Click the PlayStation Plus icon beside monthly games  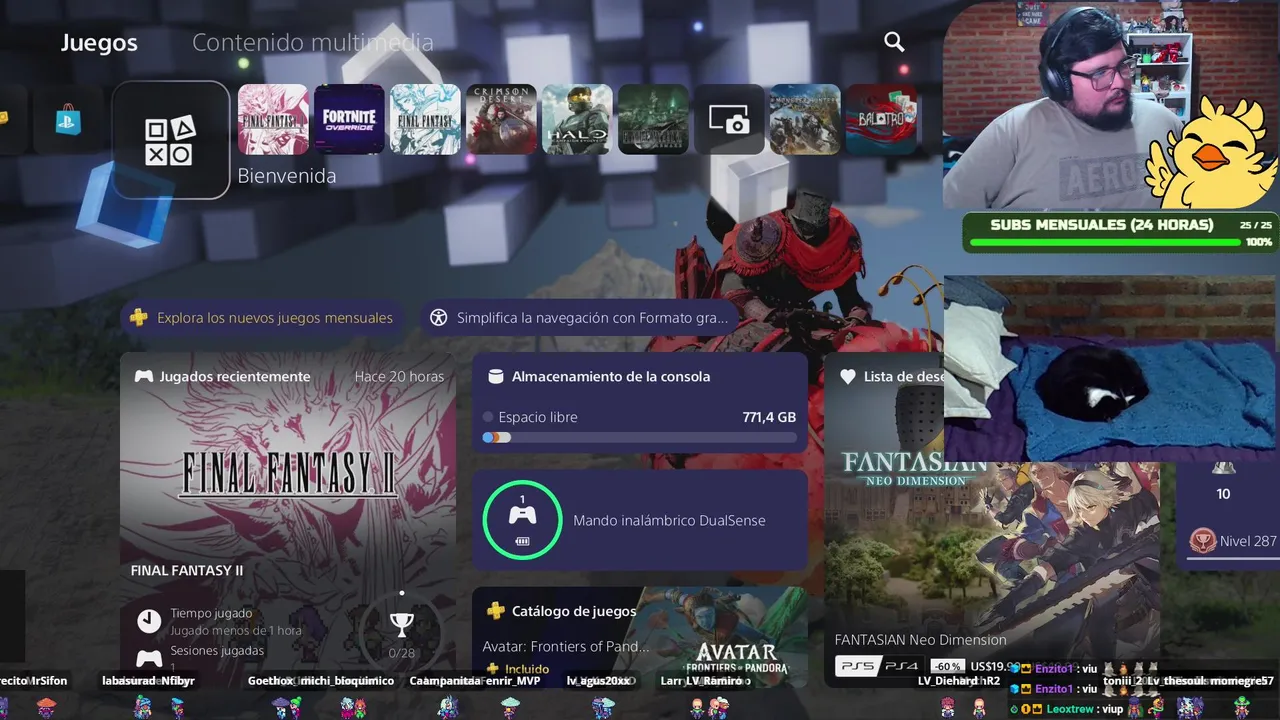139,318
